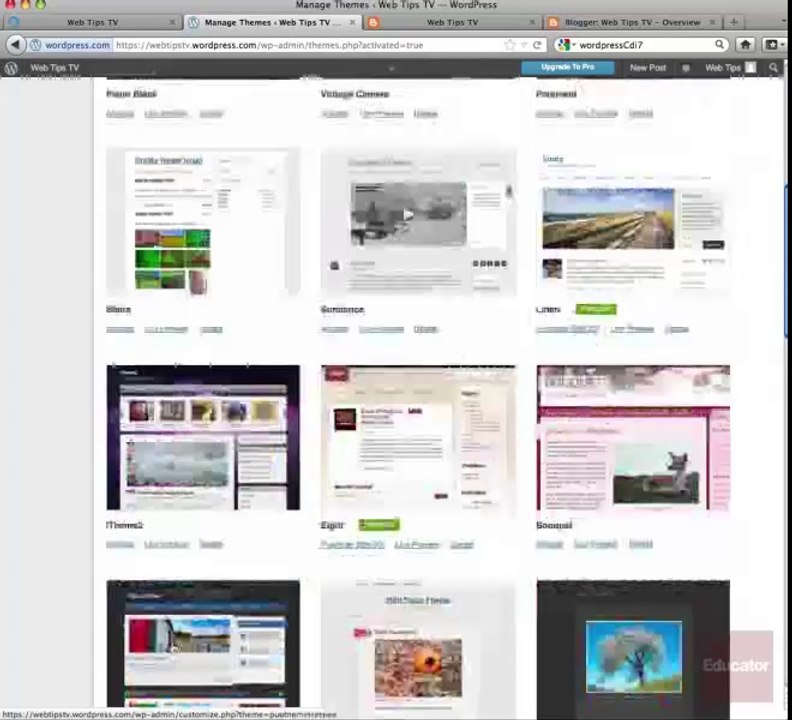Open the pink Bouquet theme thumbnail
The image size is (792, 720).
[x=633, y=438]
